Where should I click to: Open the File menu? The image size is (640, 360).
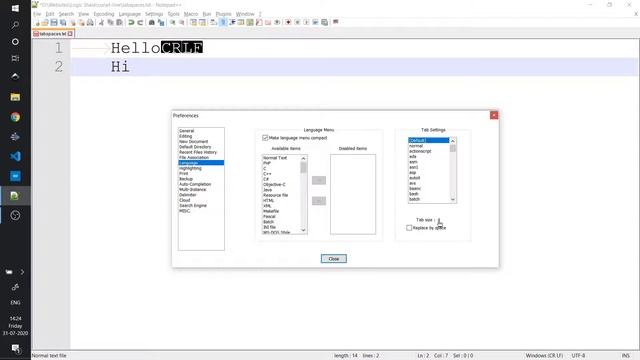click(x=37, y=14)
